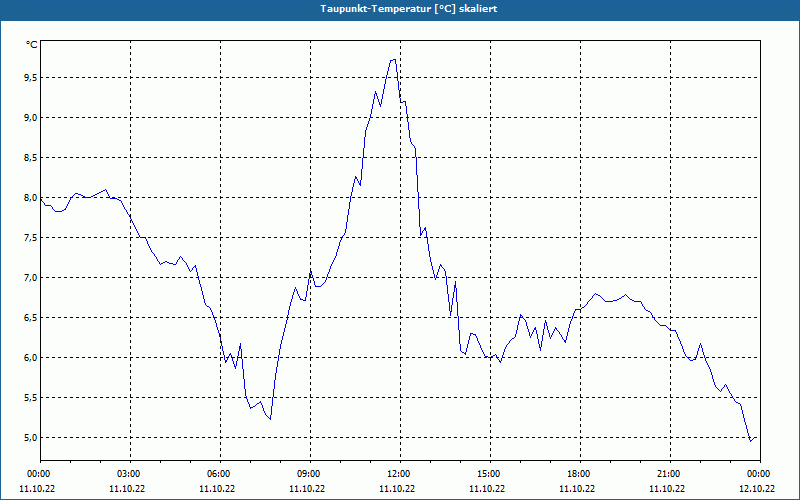
Task: Click the 8,5 y-axis label
Action: click(x=31, y=158)
